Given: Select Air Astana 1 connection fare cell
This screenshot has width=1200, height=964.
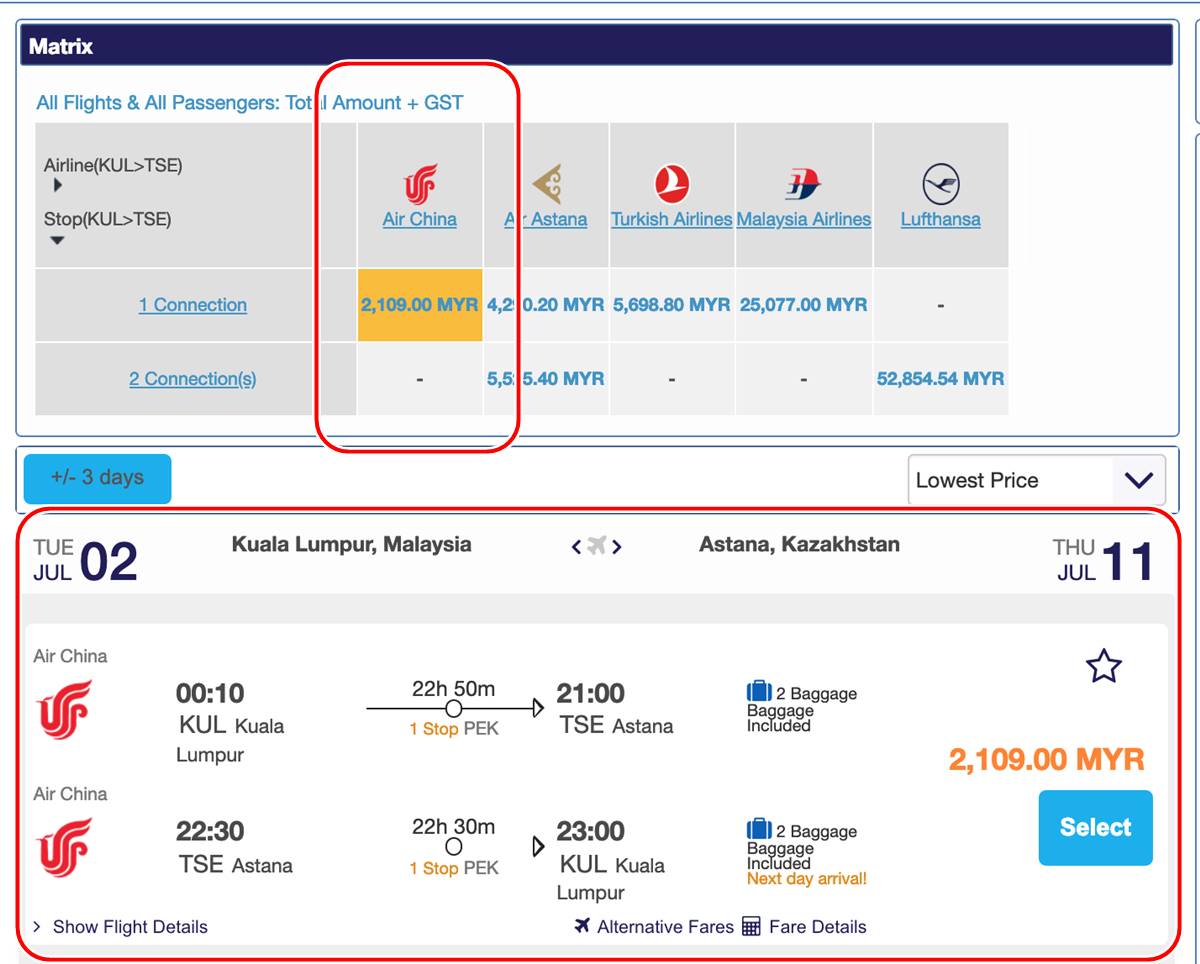Looking at the screenshot, I should (x=546, y=305).
